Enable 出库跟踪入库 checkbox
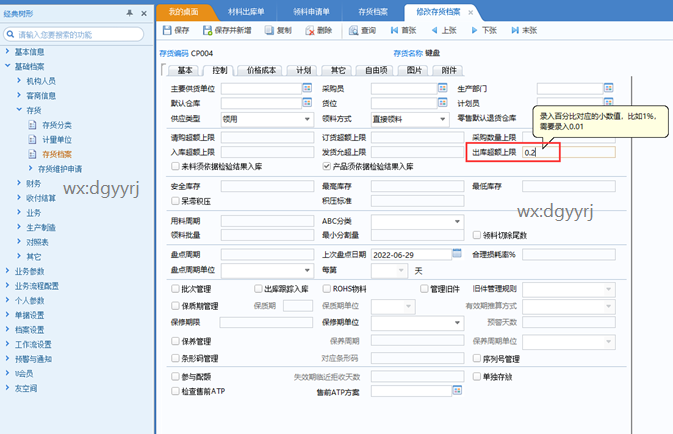This screenshot has height=434, width=673. (x=258, y=288)
